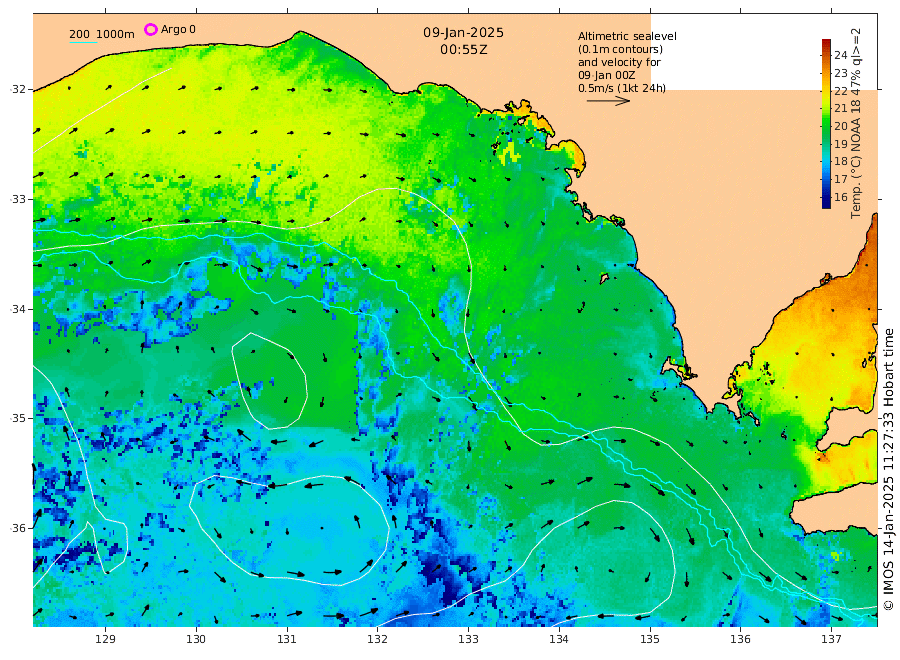
Task: Click the date text 09-Jan-2025
Action: click(463, 33)
